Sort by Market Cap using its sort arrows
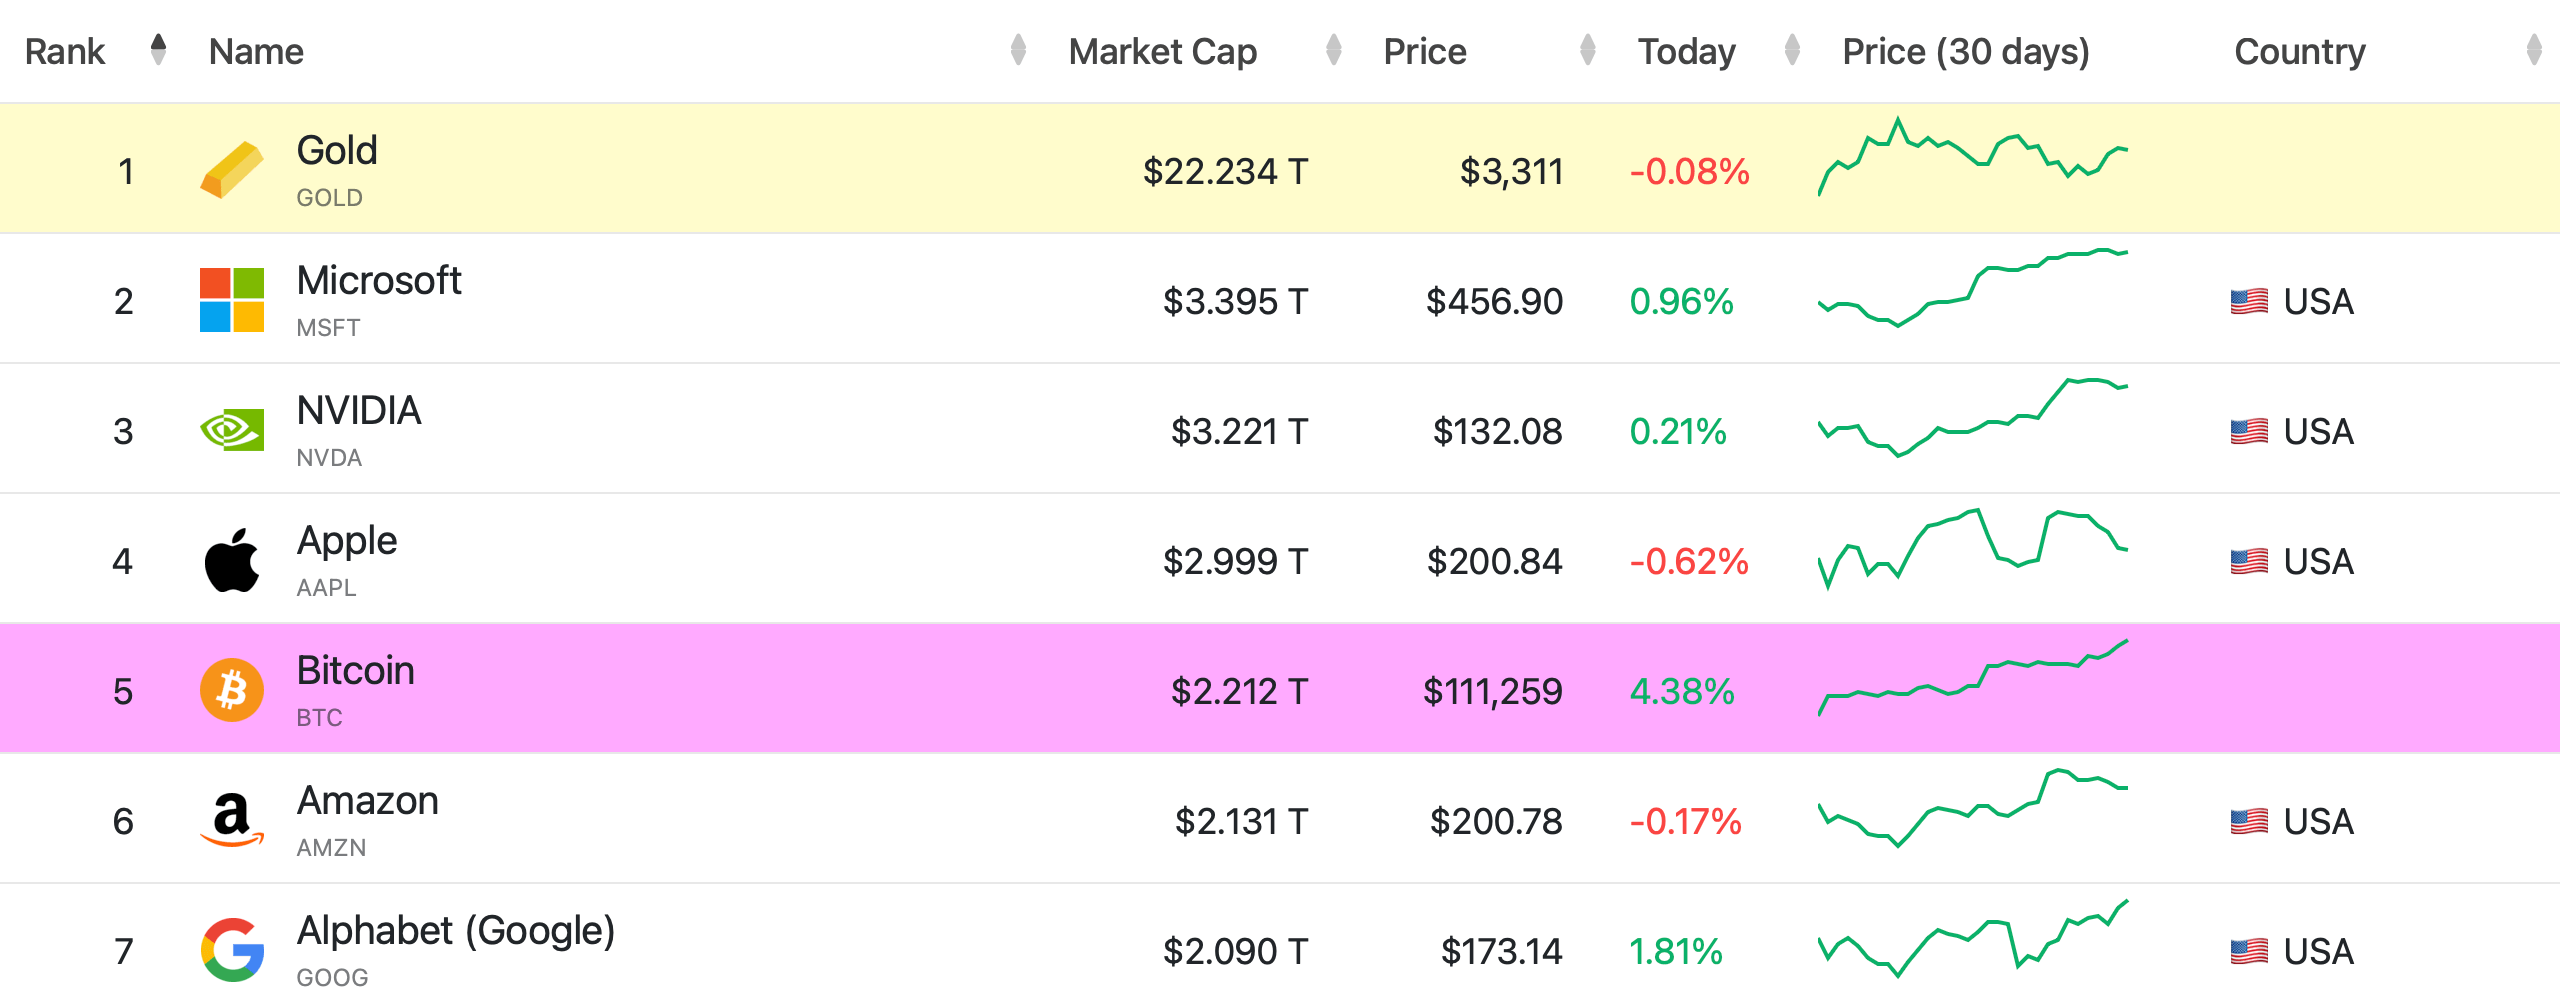Image resolution: width=2570 pixels, height=1006 pixels. click(x=1333, y=49)
